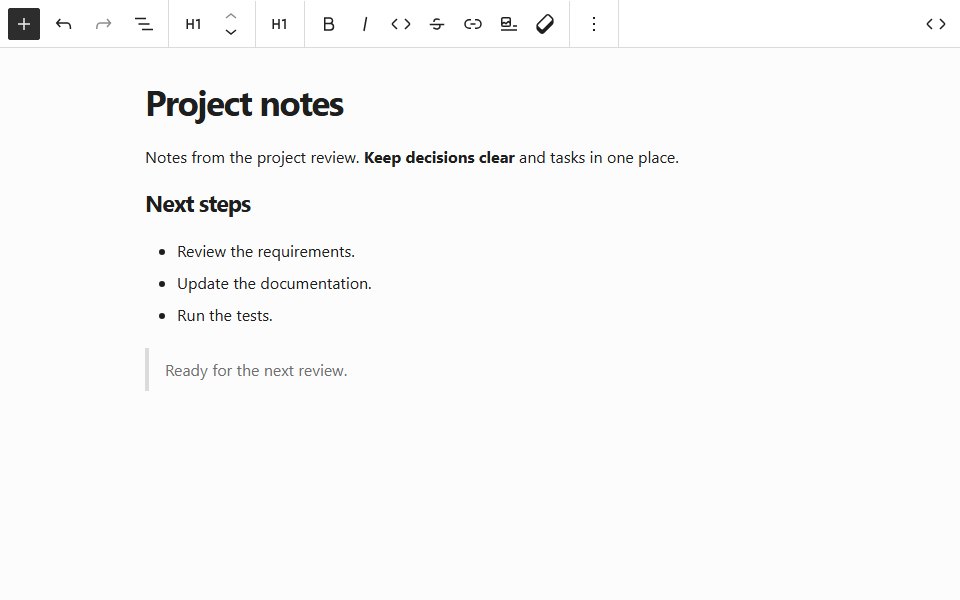Open the block inserter plus button

(24, 24)
